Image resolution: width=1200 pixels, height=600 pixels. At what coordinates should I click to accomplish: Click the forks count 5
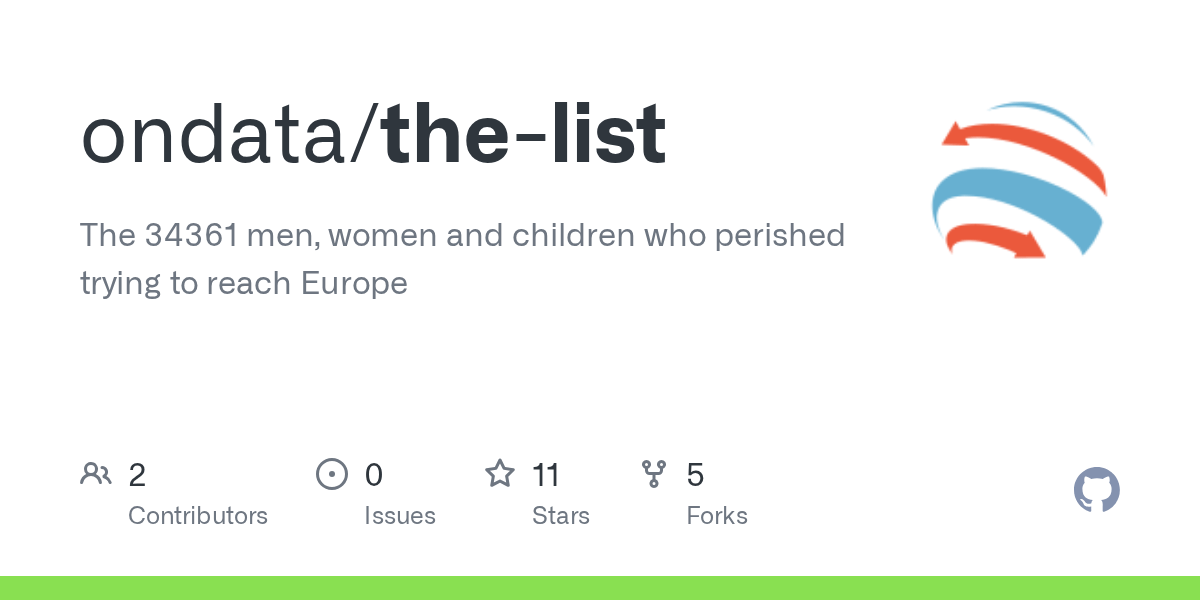tap(695, 475)
